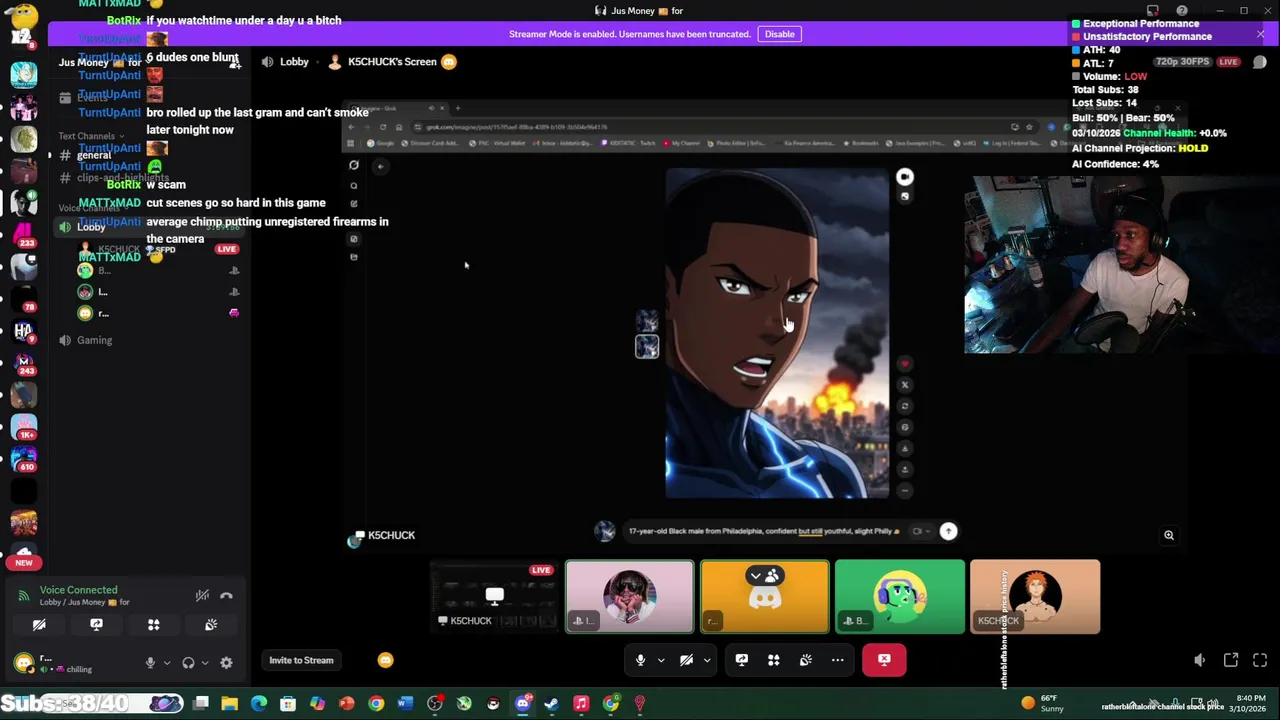This screenshot has height=720, width=1280.
Task: Turn on camera in Voice Connected panel
Action: 39,625
